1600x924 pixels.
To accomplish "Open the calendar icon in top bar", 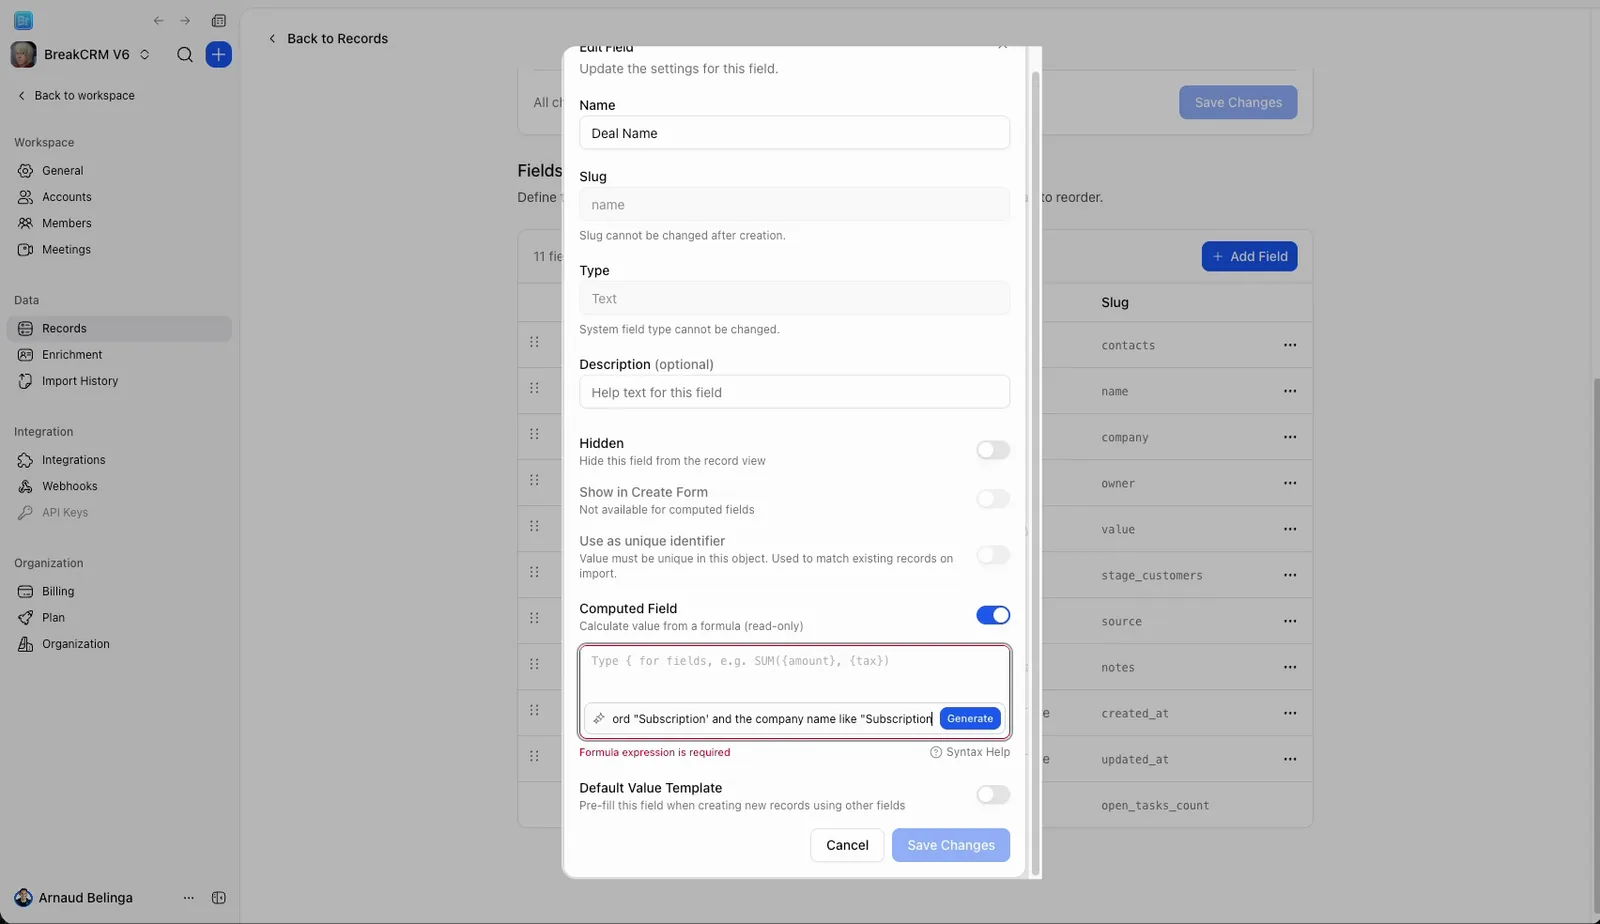I will click(219, 20).
